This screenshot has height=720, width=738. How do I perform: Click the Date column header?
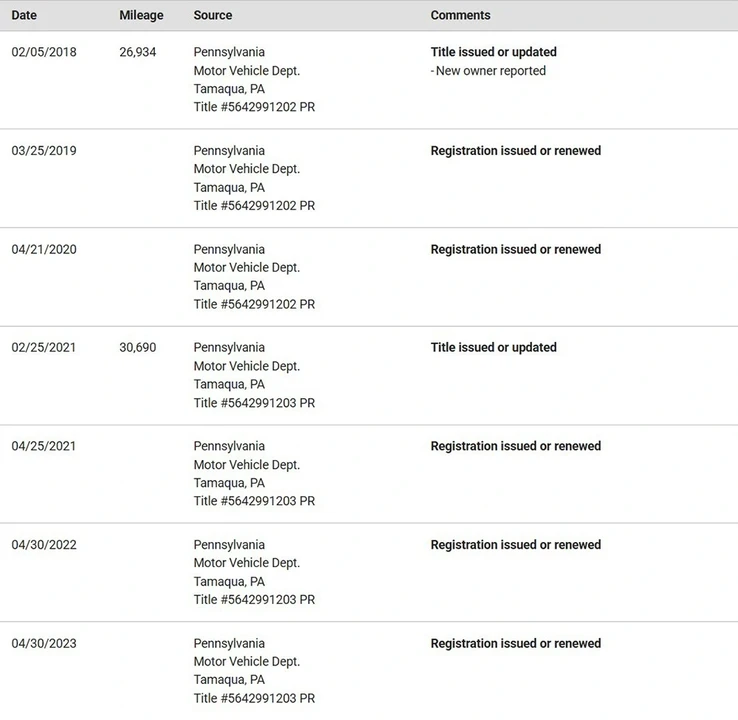(24, 15)
